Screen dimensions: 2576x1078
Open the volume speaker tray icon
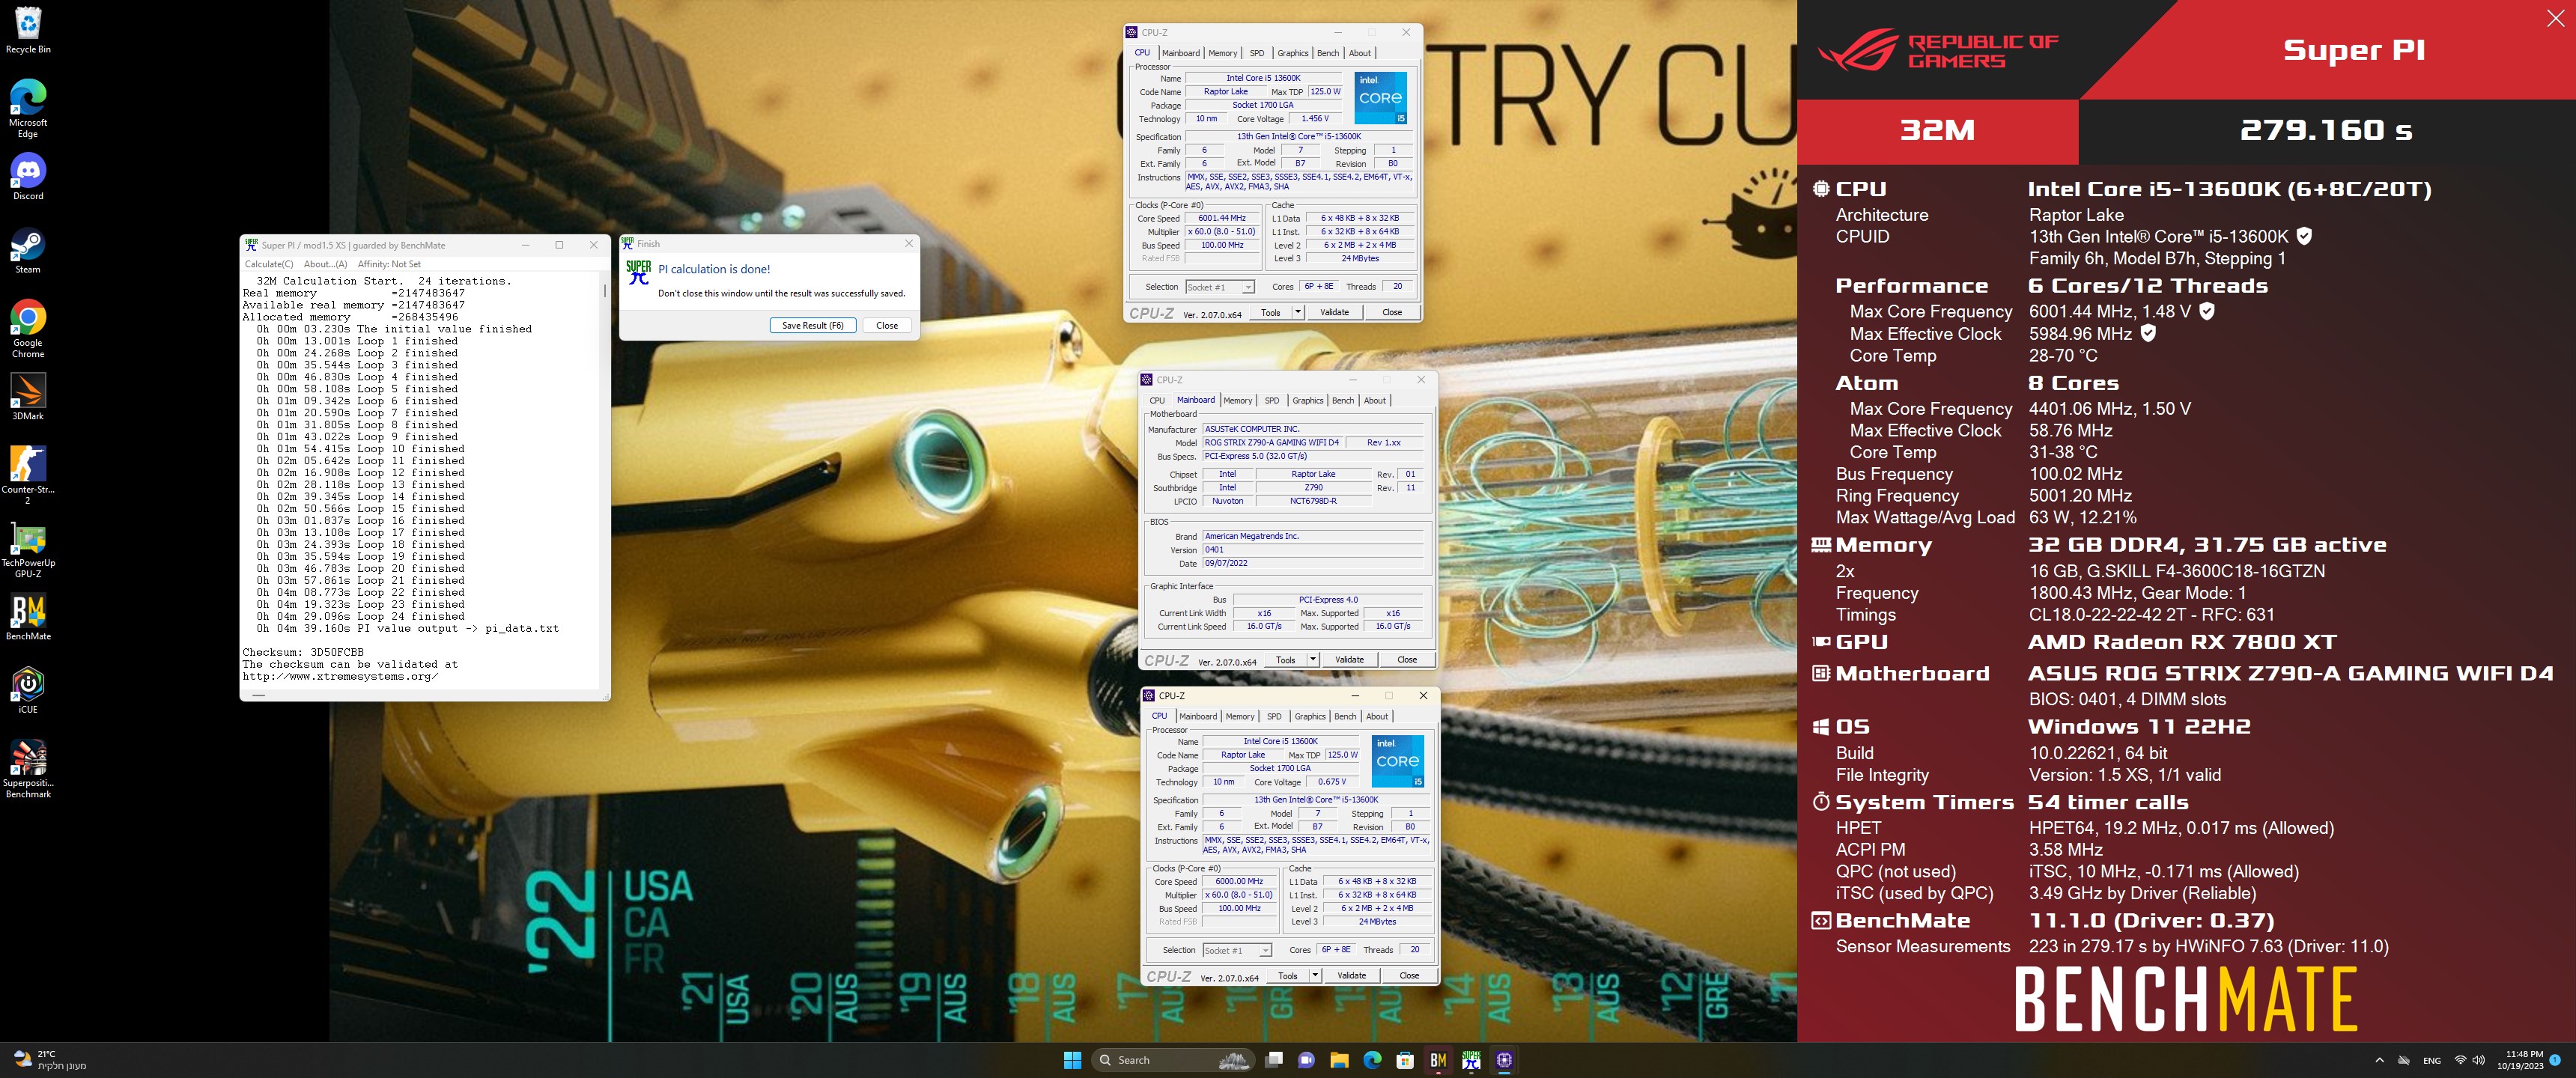(x=2478, y=1060)
